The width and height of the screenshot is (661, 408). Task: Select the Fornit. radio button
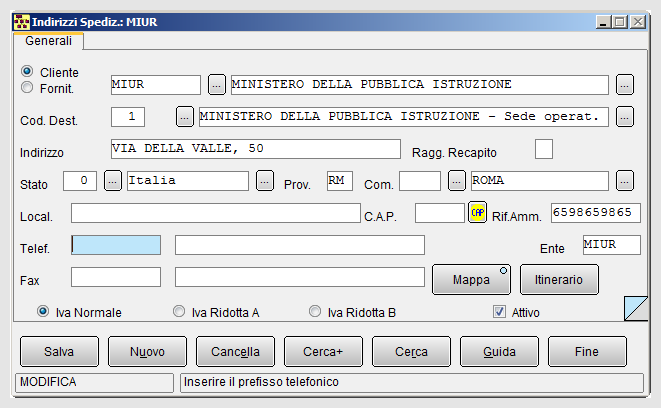point(27,87)
